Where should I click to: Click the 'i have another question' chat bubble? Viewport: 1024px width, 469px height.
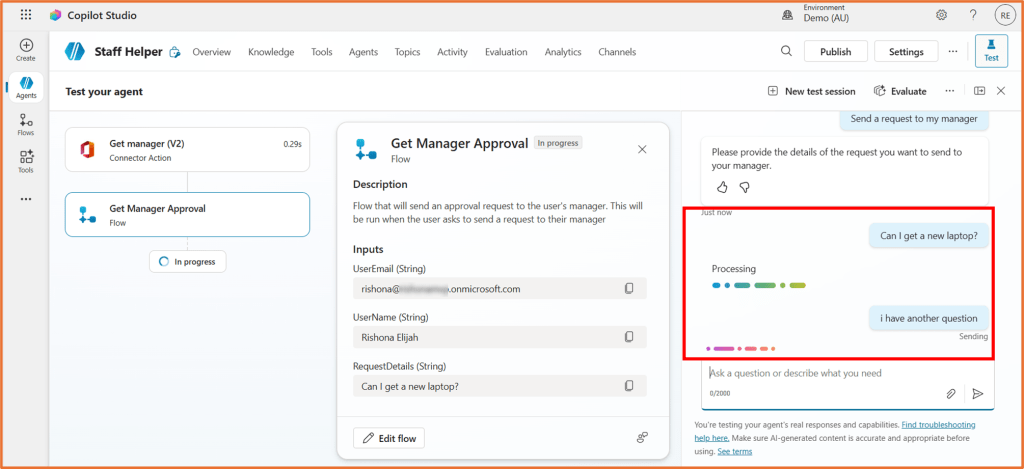click(x=929, y=318)
